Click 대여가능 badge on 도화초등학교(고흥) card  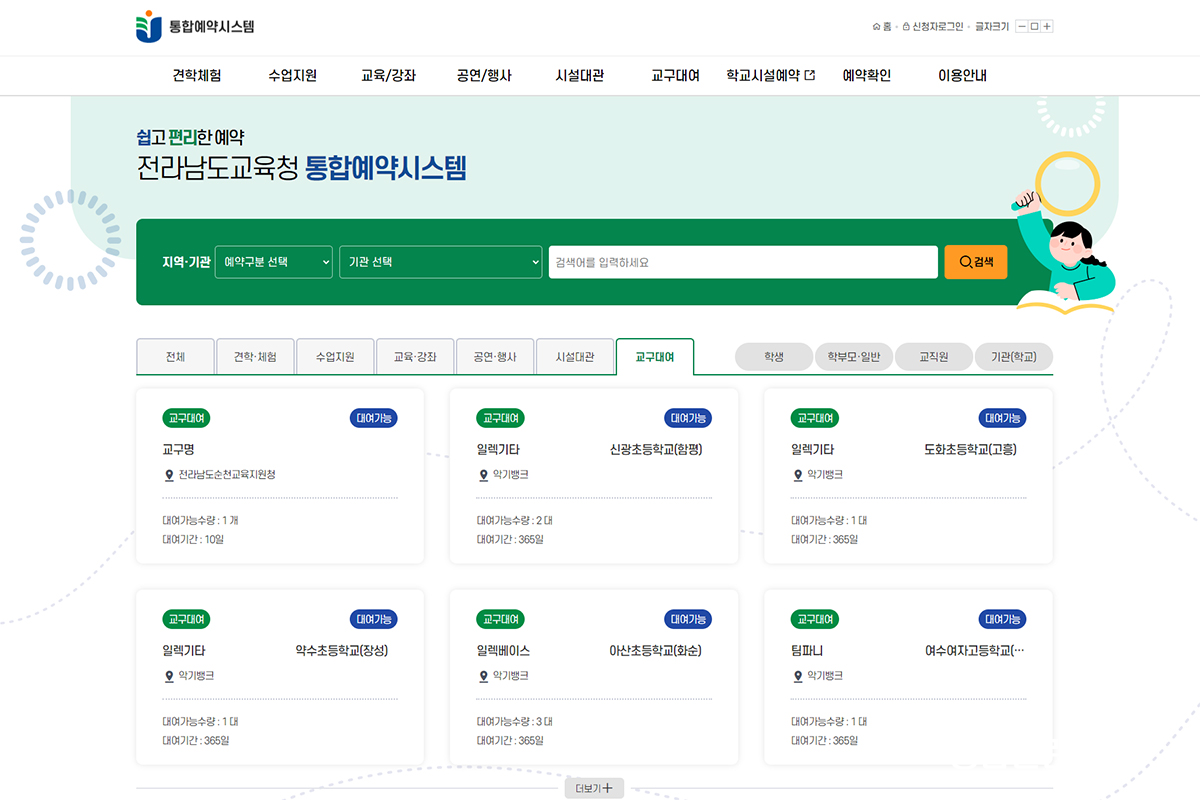tap(1002, 418)
